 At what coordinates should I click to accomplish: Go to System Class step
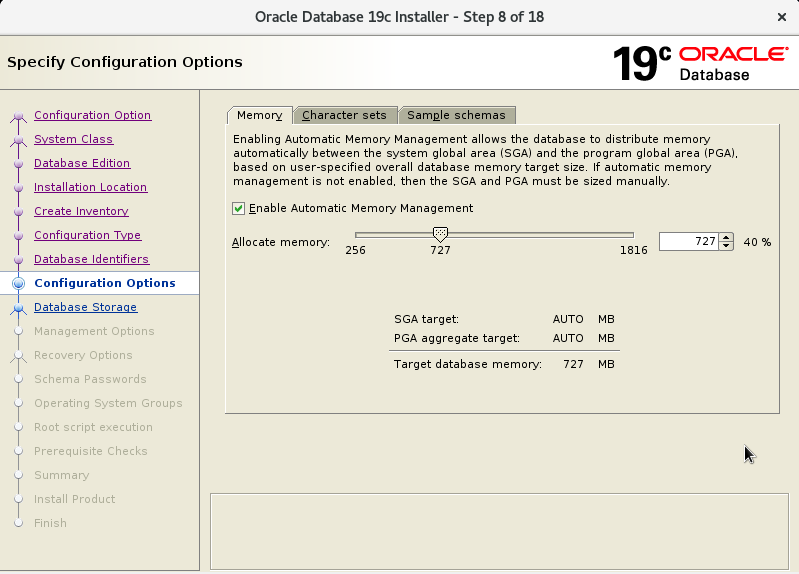pos(73,139)
